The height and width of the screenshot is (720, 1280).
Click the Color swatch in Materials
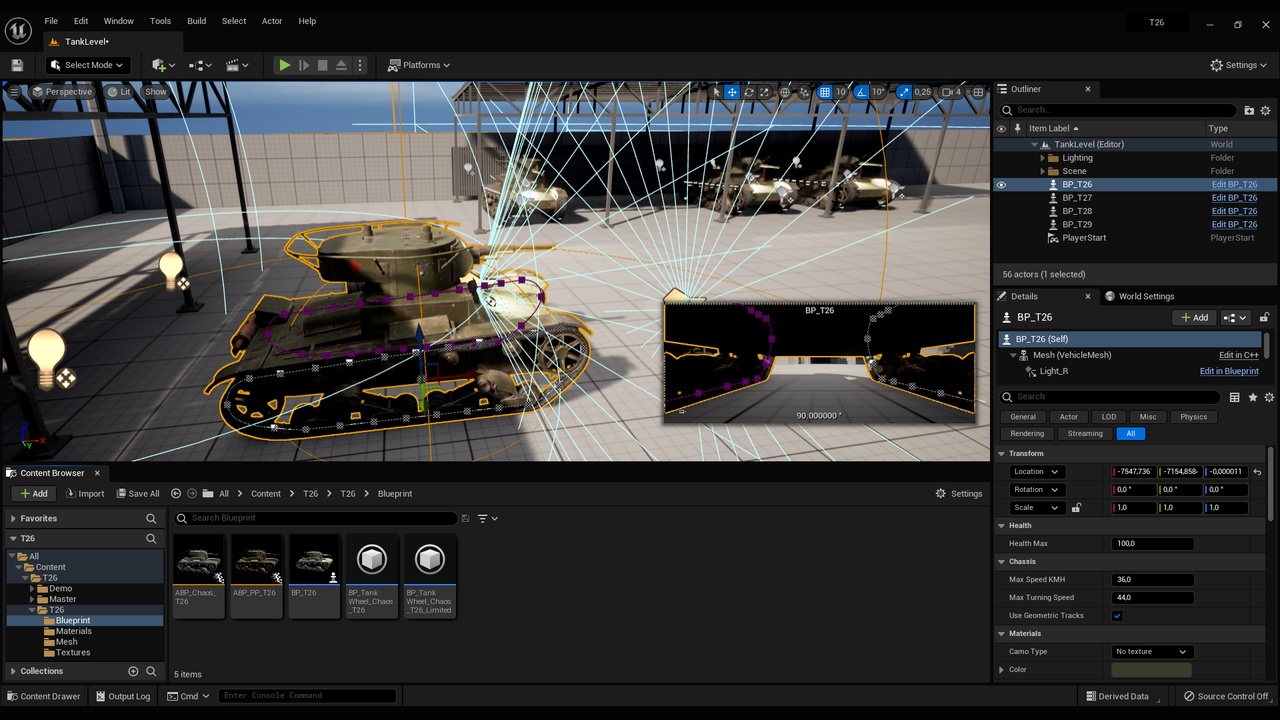tap(1151, 670)
